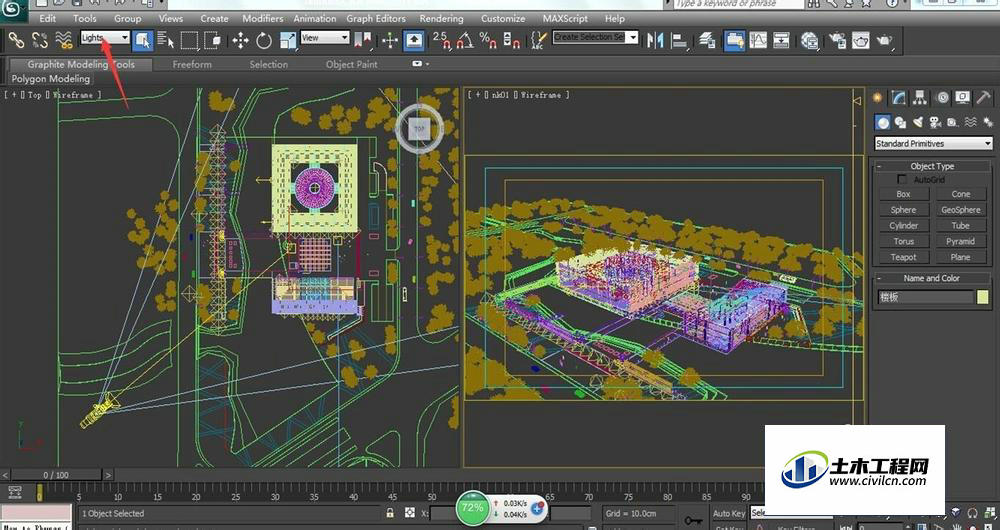Image resolution: width=1000 pixels, height=530 pixels.
Task: Click the object name field
Action: pos(925,297)
